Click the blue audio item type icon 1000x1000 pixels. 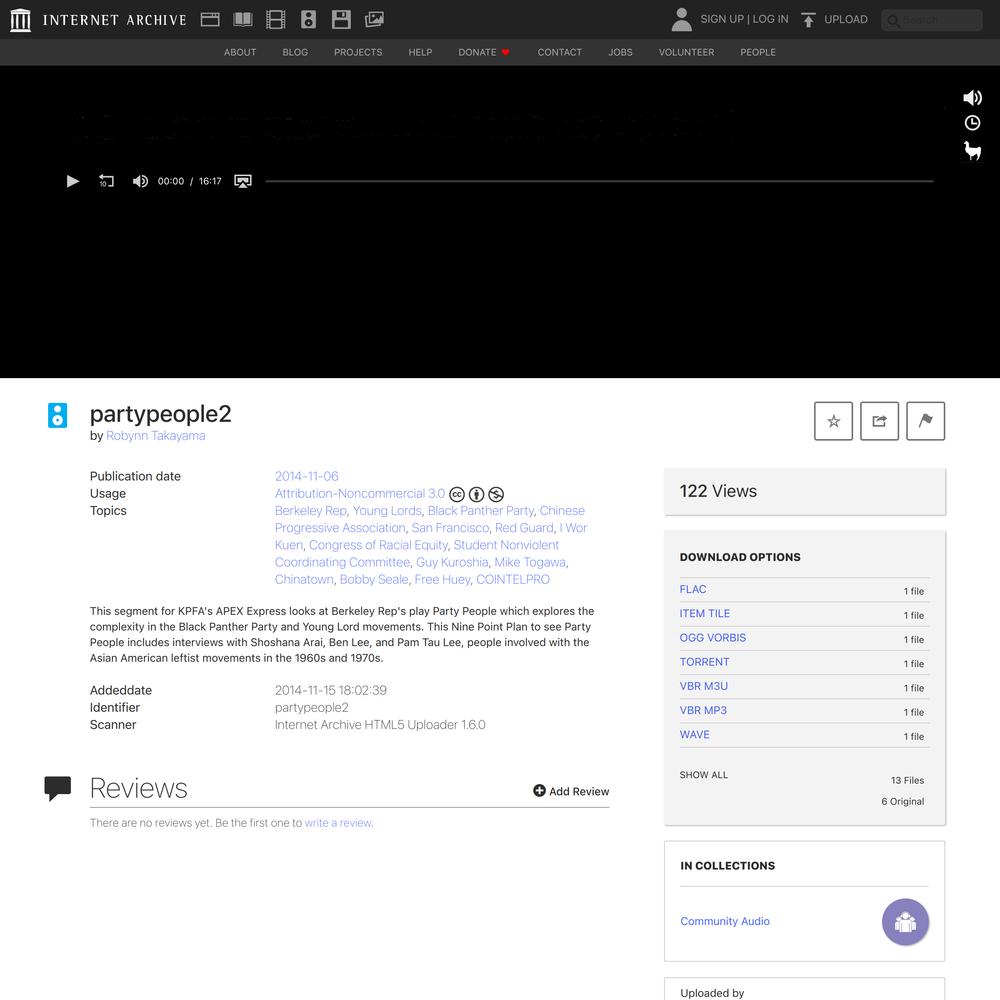[x=57, y=415]
